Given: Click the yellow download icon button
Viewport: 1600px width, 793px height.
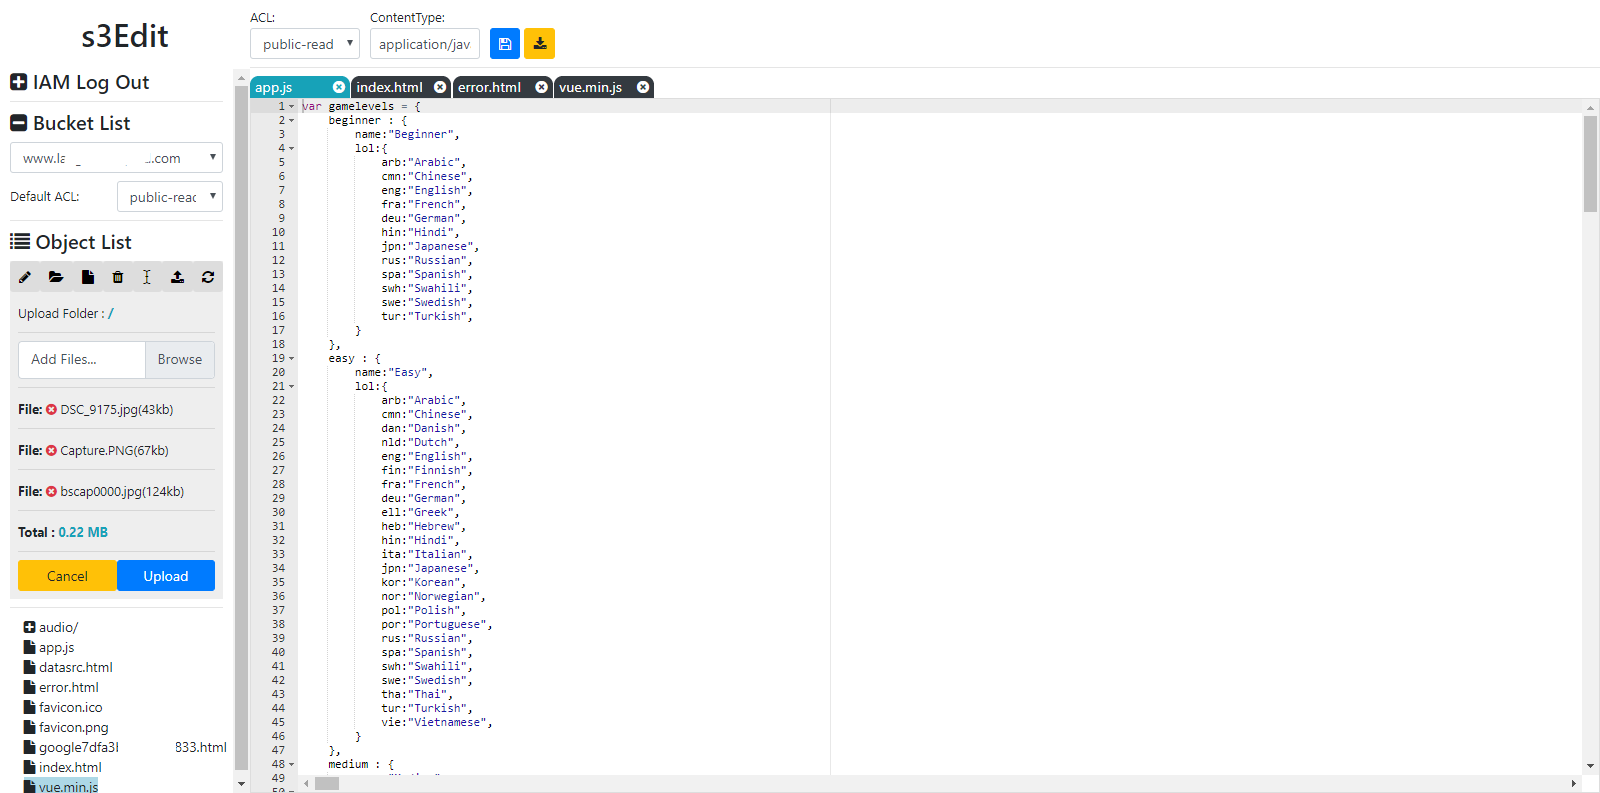Looking at the screenshot, I should tap(540, 44).
